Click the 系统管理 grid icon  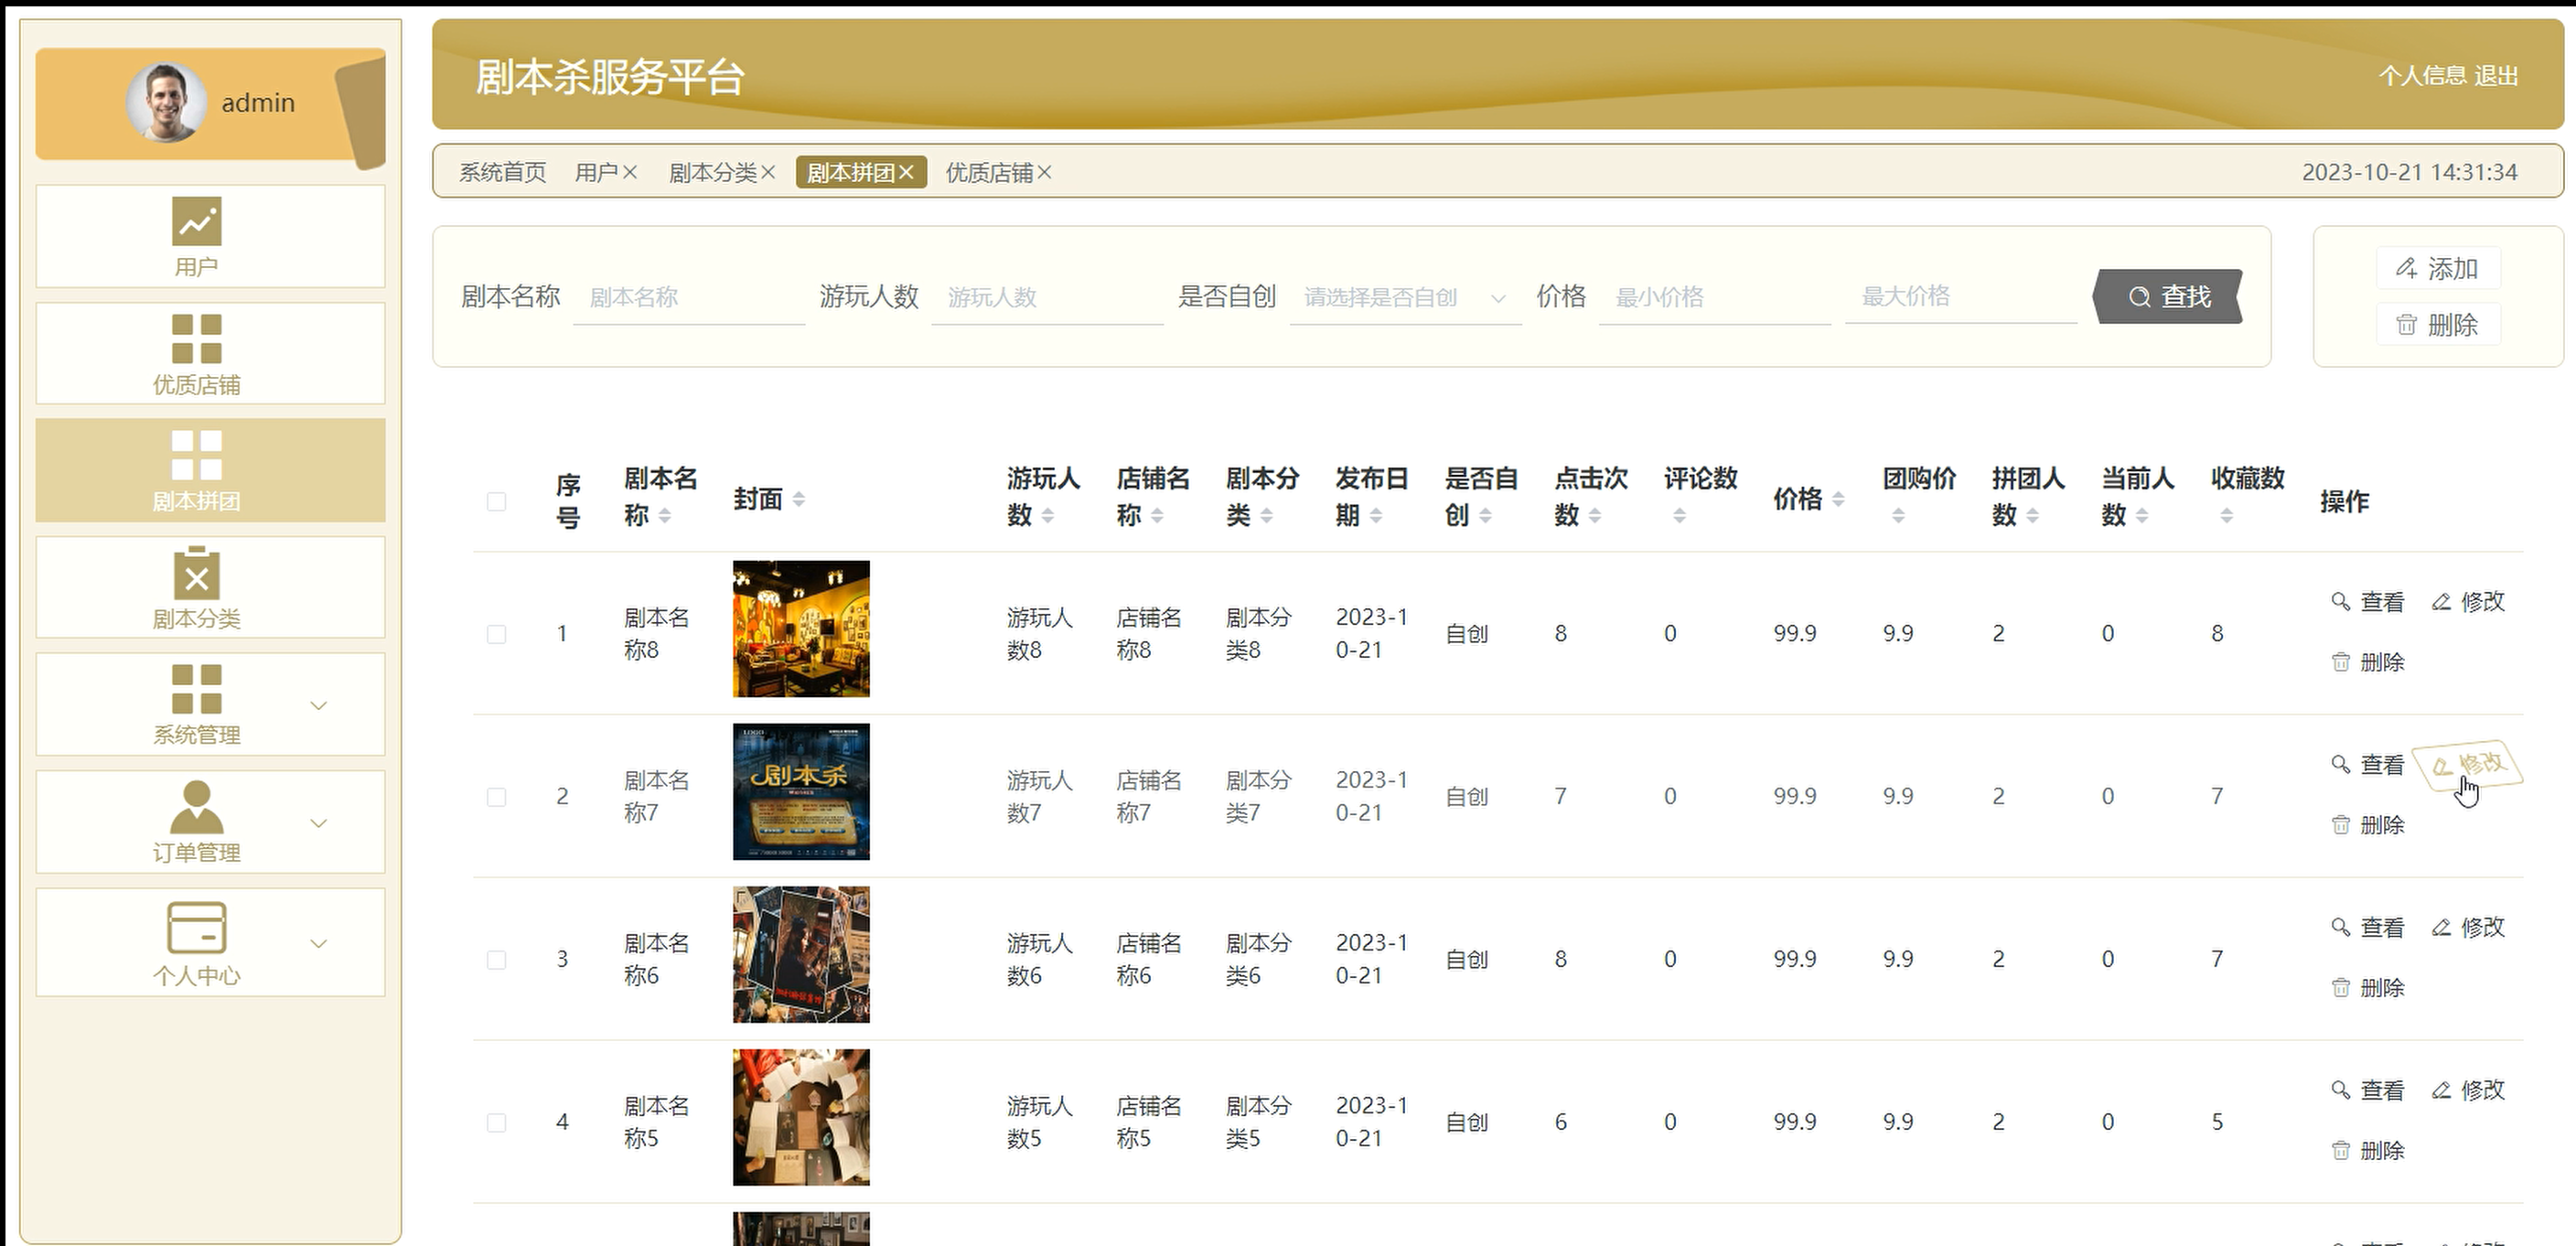[x=196, y=689]
